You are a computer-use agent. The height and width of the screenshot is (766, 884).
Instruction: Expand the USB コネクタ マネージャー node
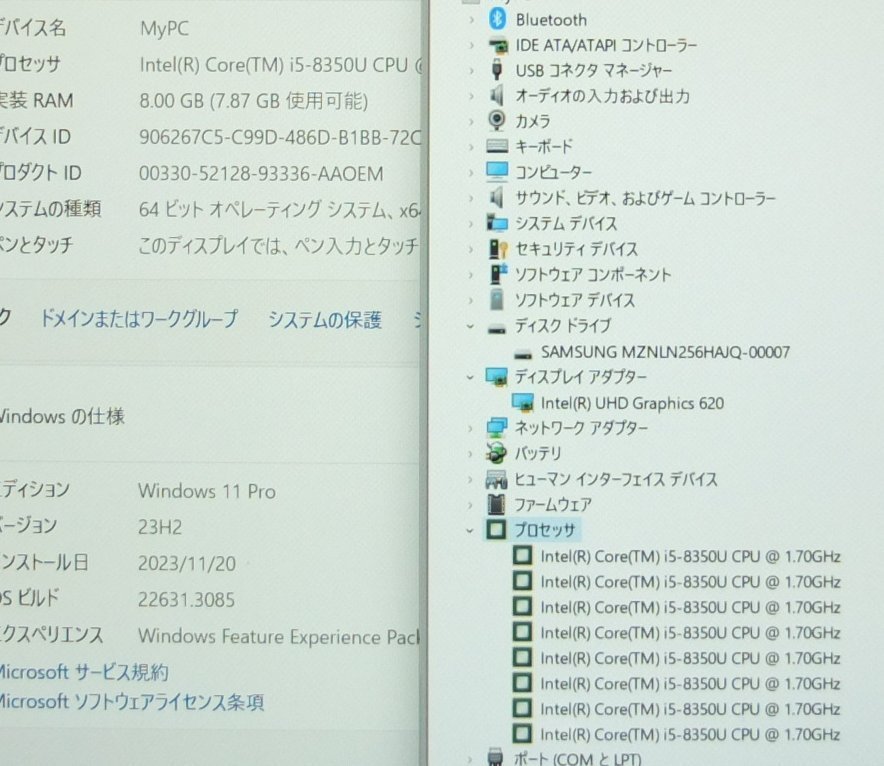coord(471,70)
